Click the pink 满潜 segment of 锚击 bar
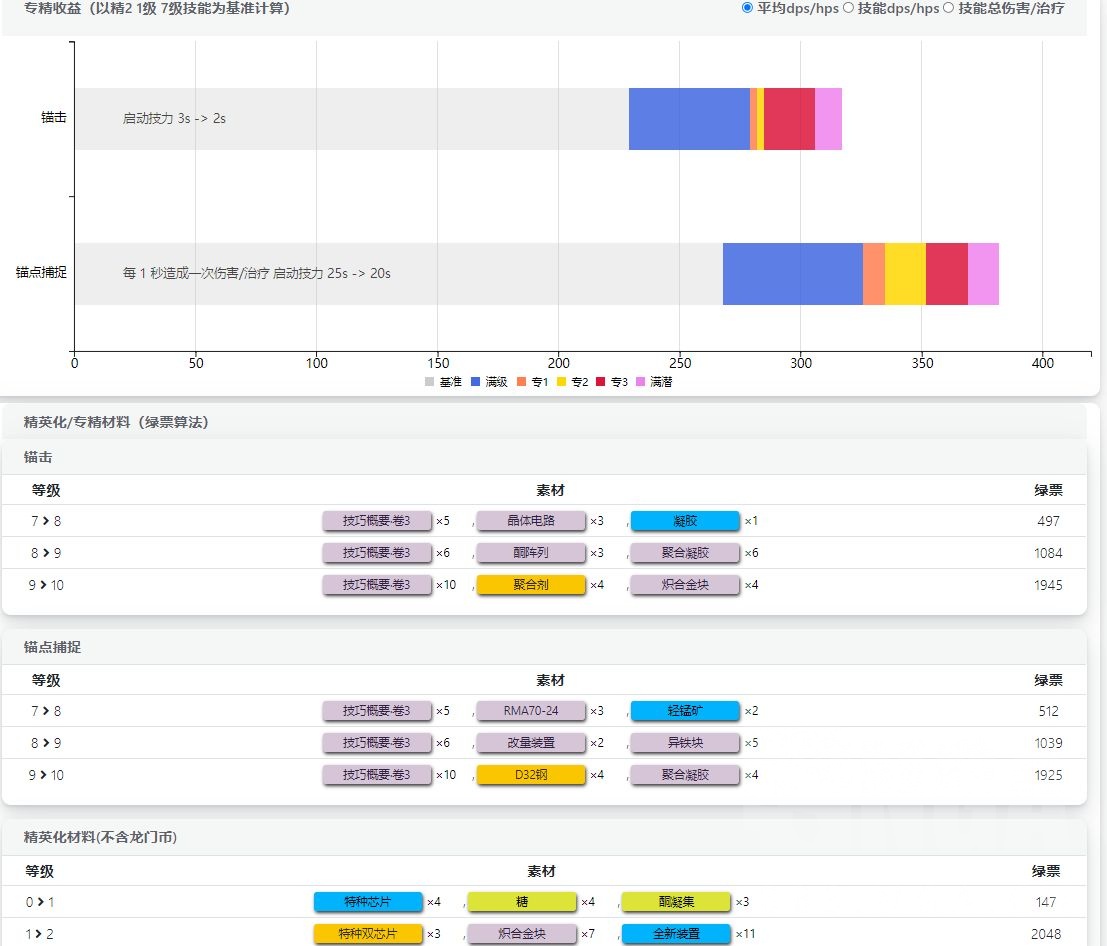 828,119
